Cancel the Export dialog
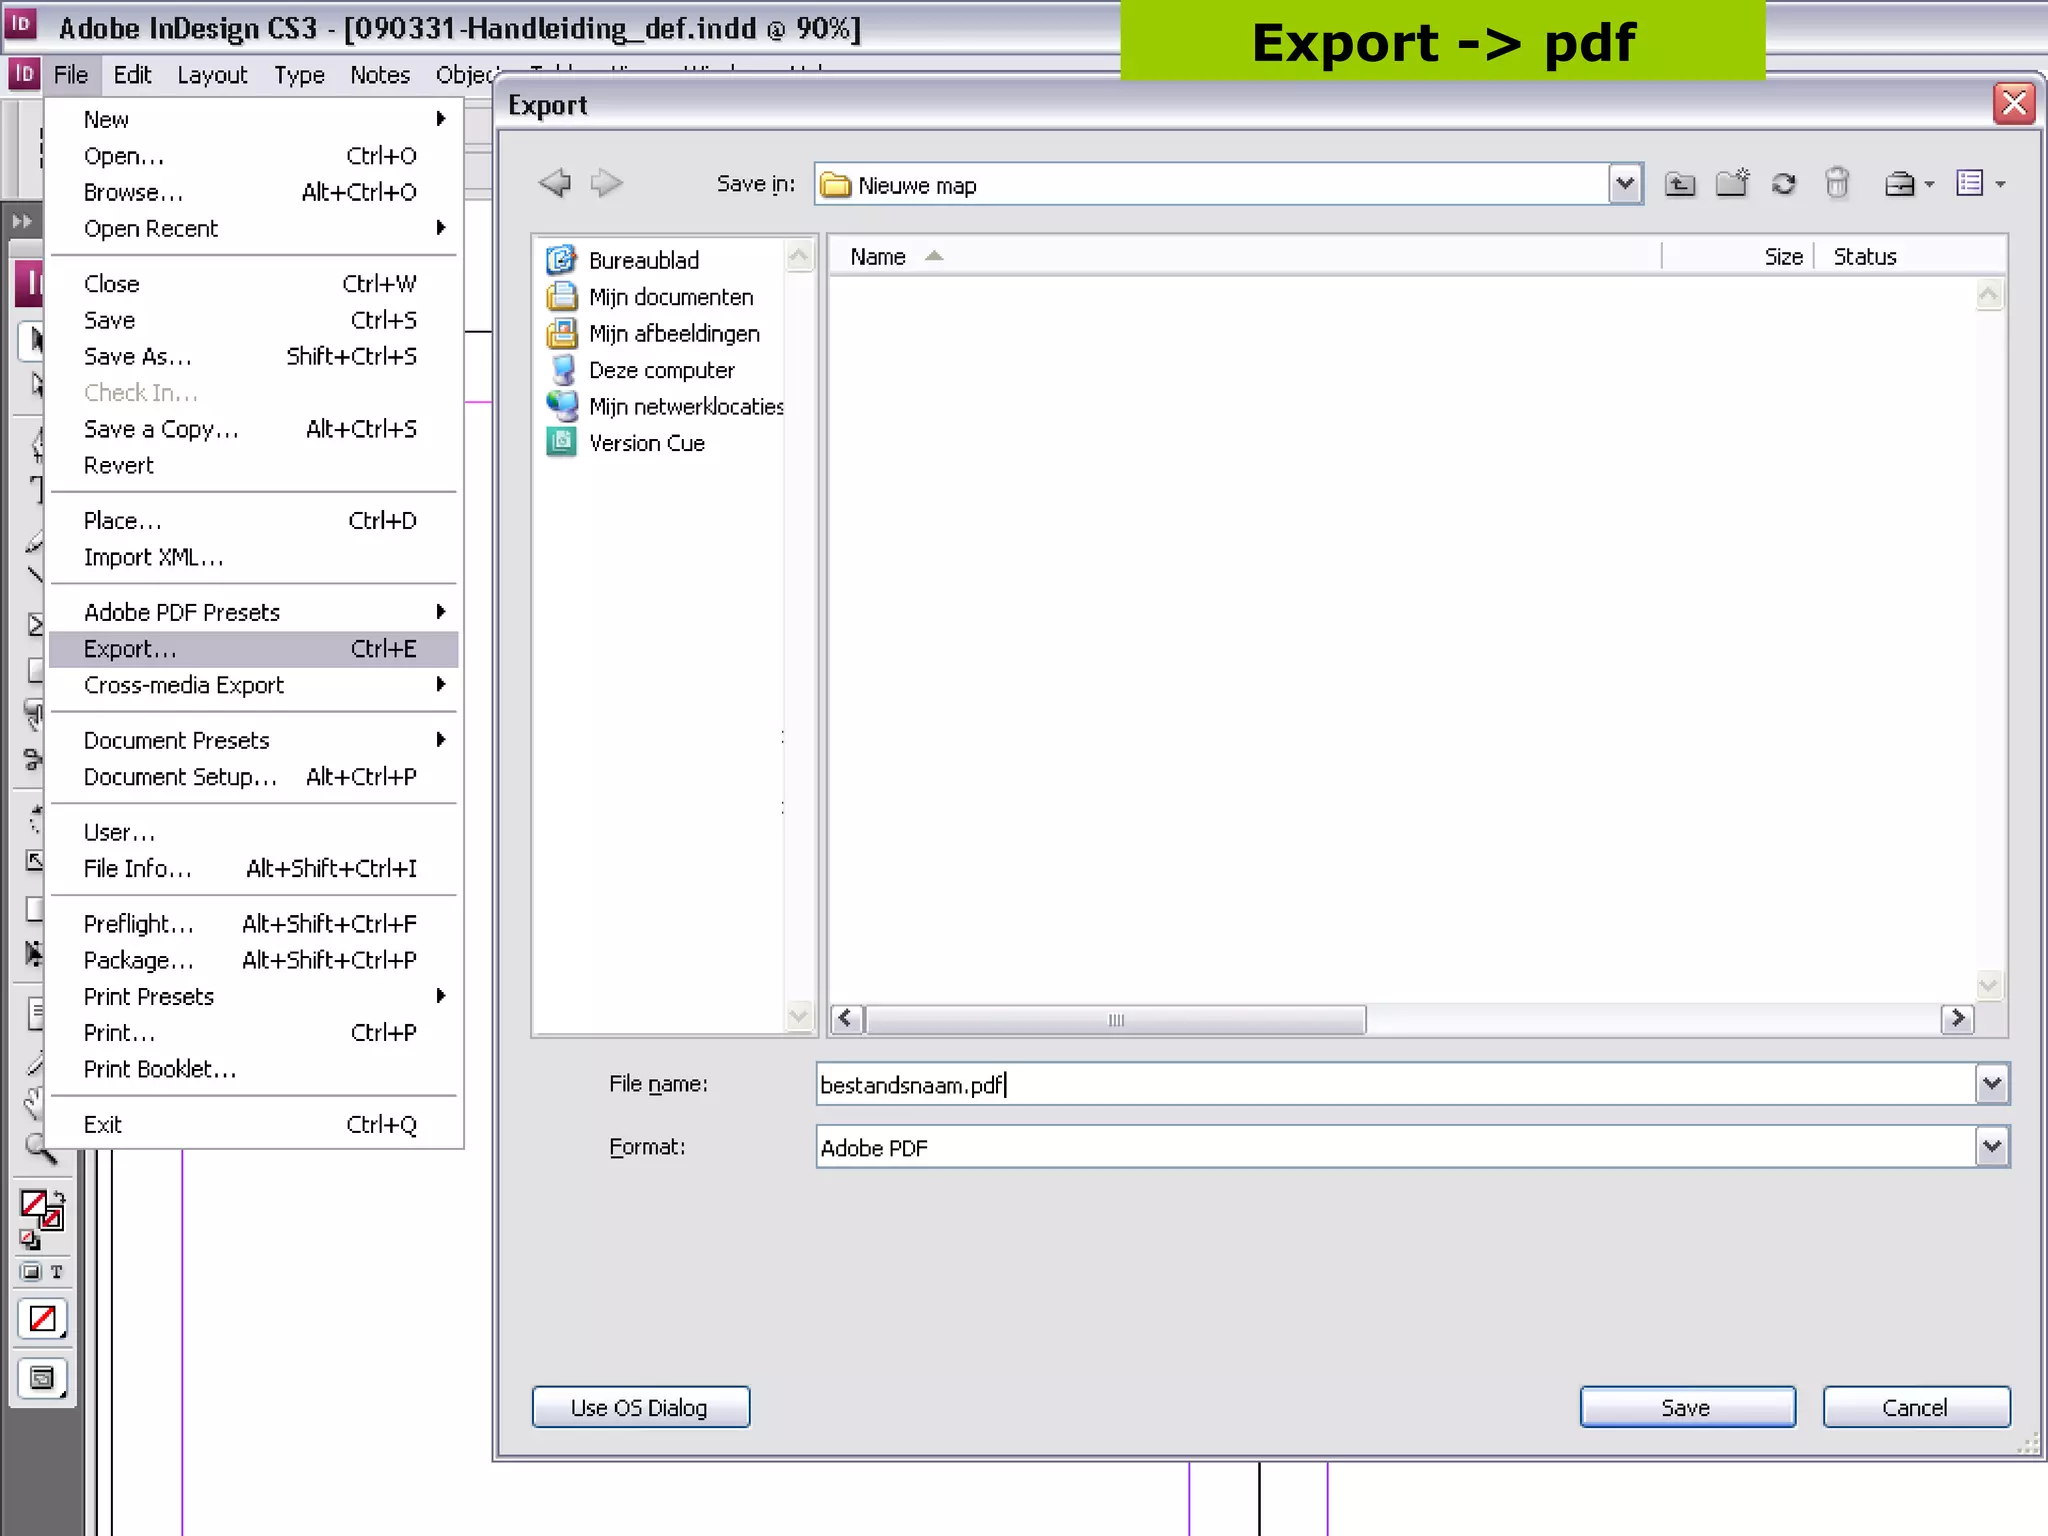The height and width of the screenshot is (1536, 2048). (x=1916, y=1407)
